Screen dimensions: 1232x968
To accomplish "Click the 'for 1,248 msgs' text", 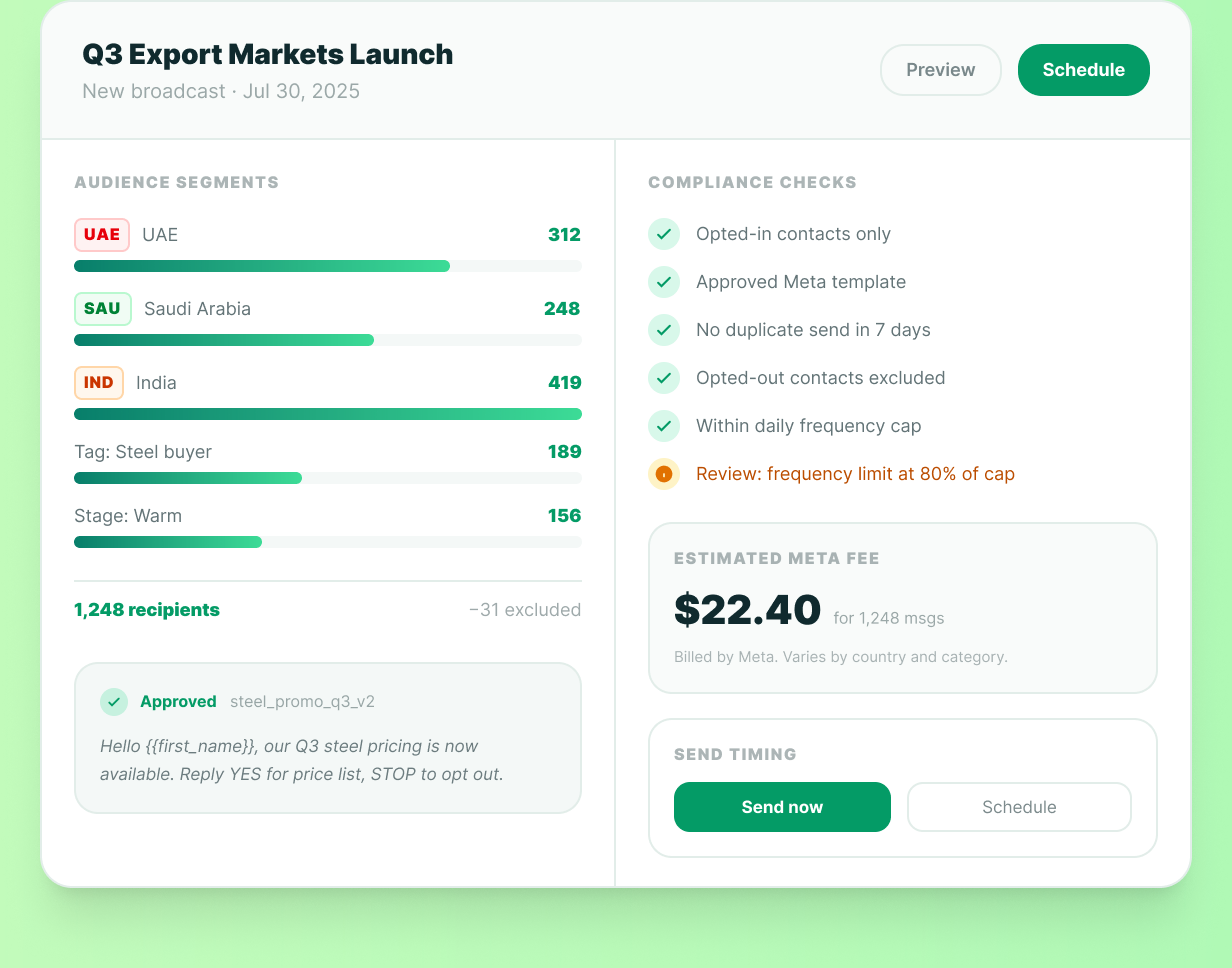I will tap(889, 618).
